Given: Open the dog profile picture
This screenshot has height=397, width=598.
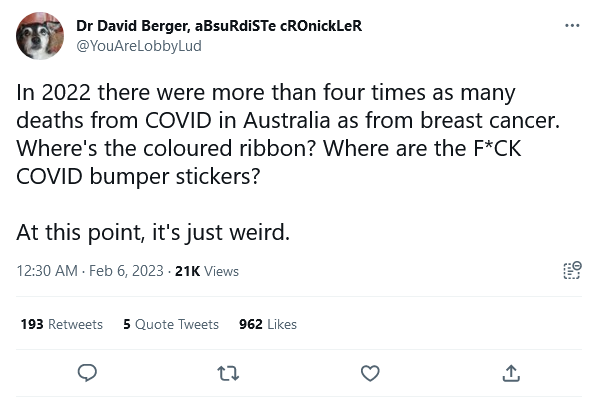Looking at the screenshot, I should point(40,36).
